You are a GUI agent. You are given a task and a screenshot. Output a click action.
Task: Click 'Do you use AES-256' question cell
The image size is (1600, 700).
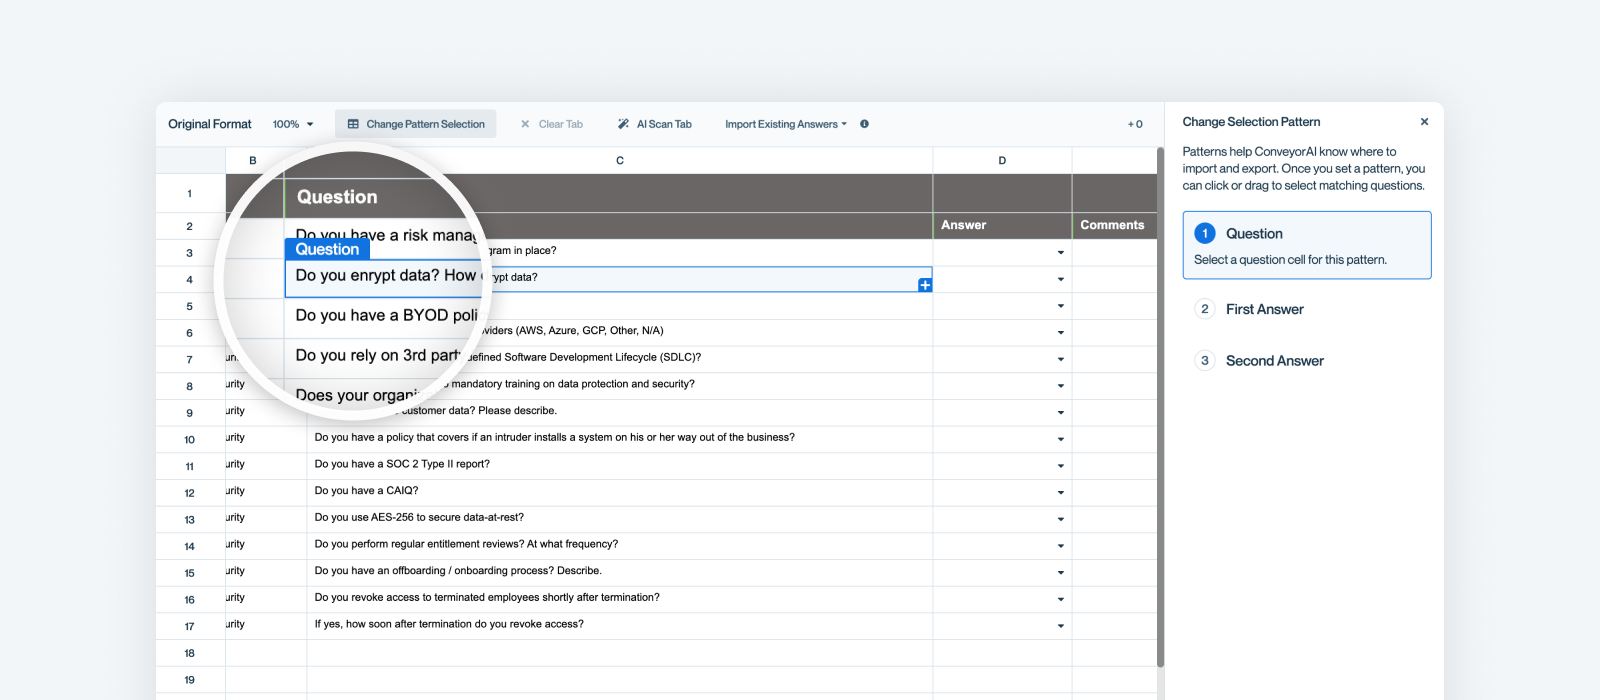(x=620, y=518)
